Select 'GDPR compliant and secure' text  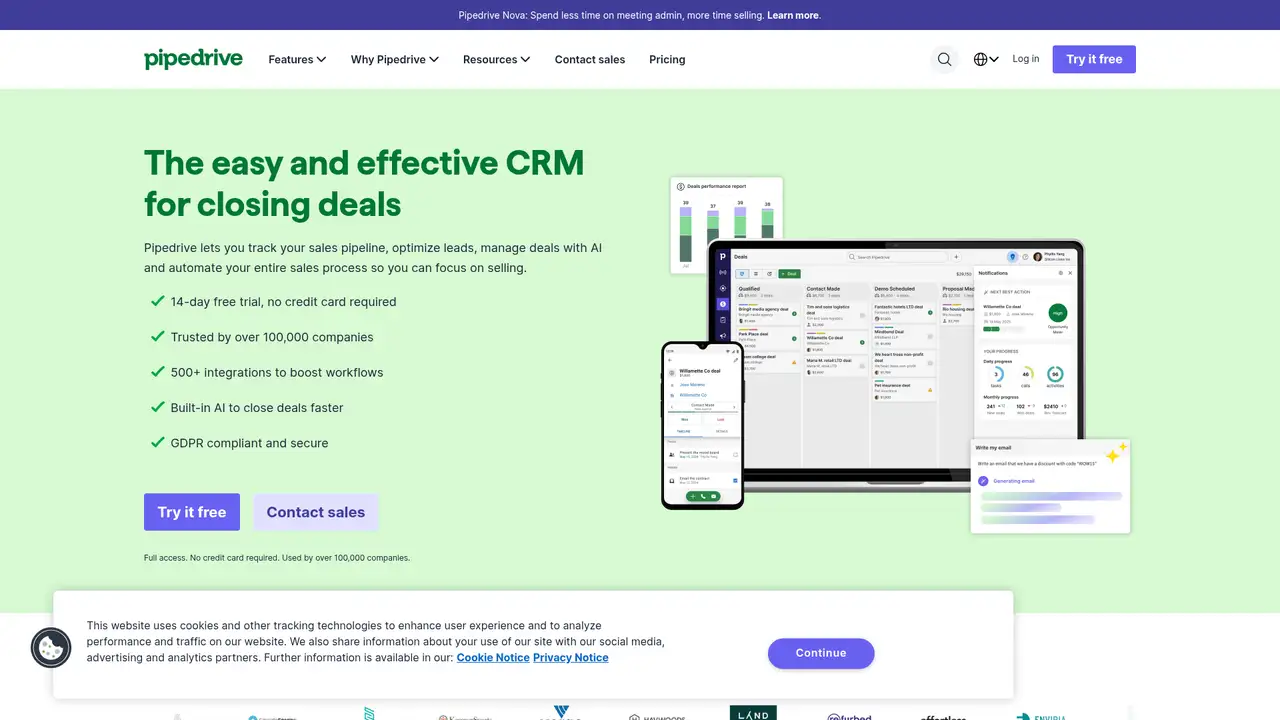click(x=249, y=443)
